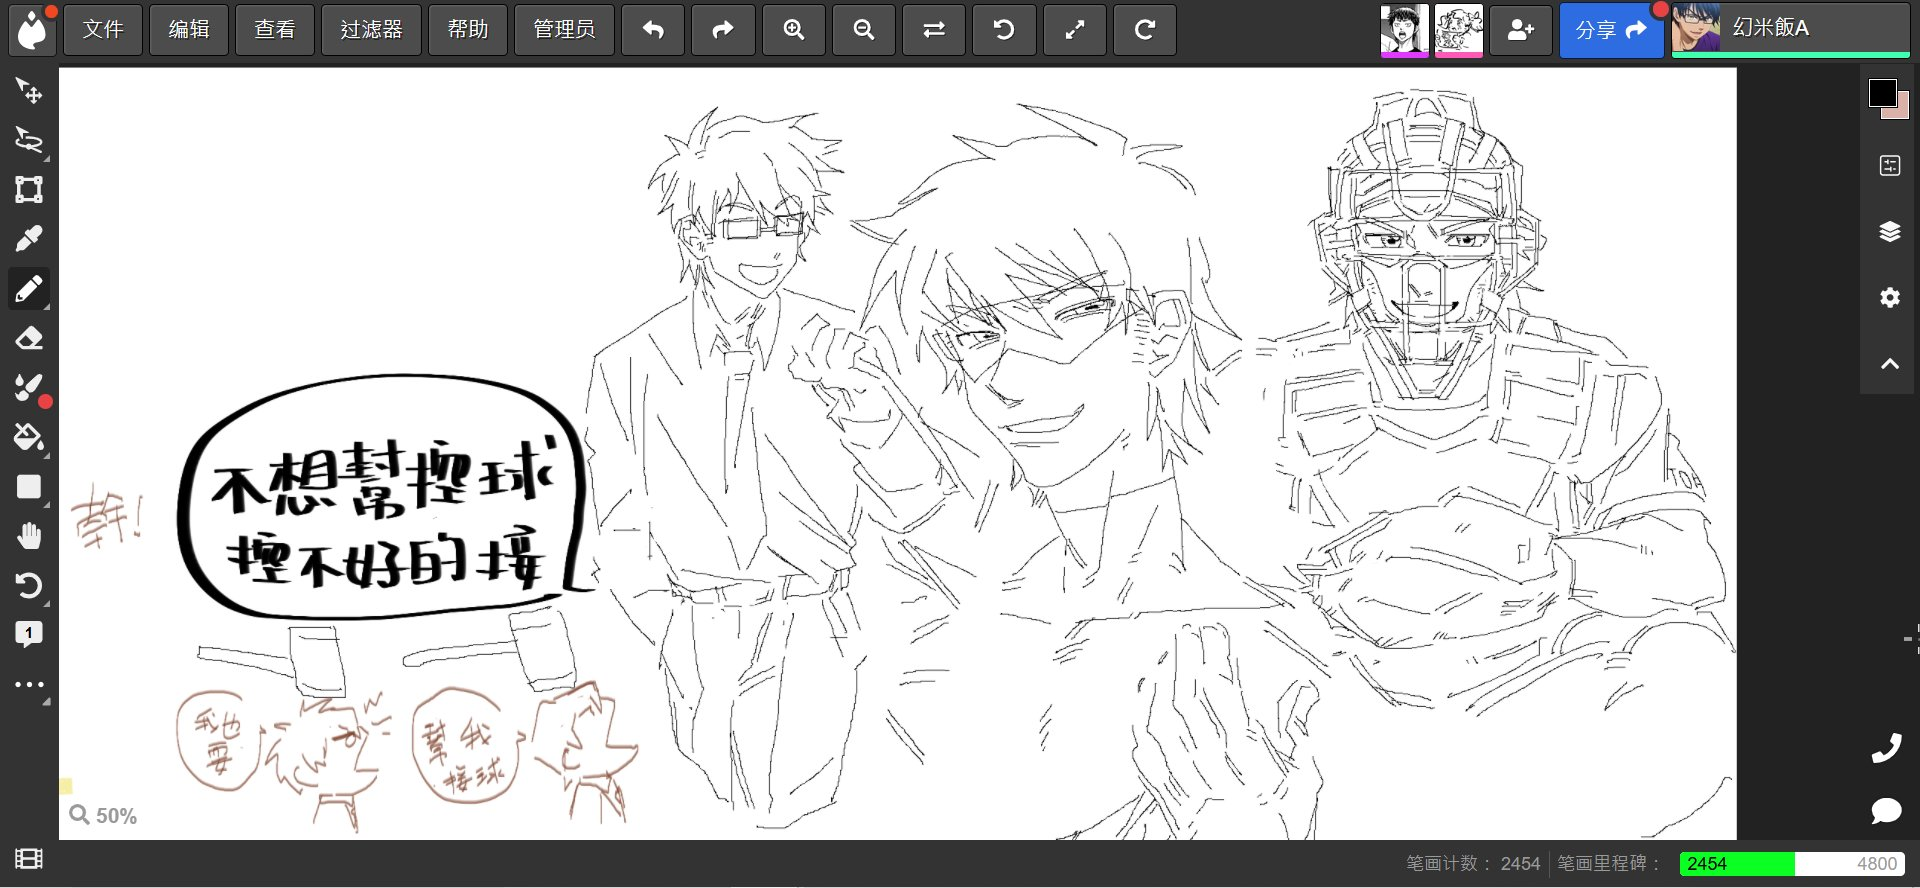Zoom out with the magnifier minus icon
The image size is (1920, 888).
pyautogui.click(x=864, y=30)
